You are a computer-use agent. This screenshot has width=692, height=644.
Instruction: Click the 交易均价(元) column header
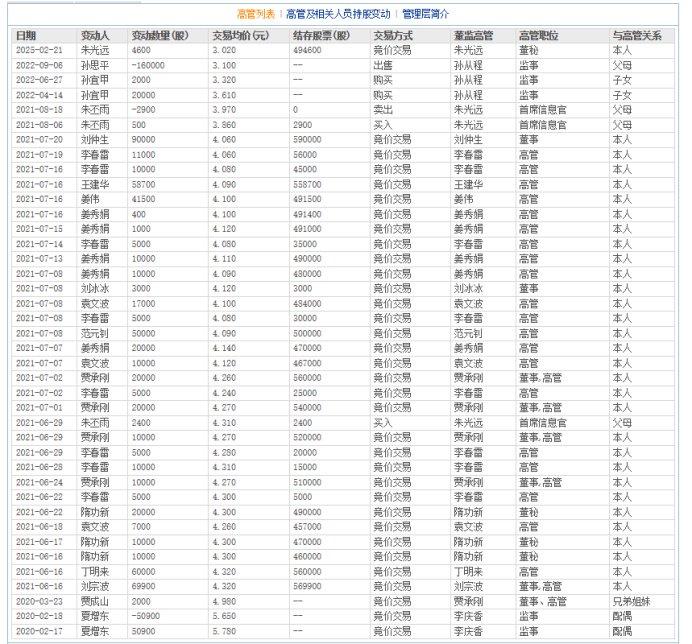pos(241,35)
